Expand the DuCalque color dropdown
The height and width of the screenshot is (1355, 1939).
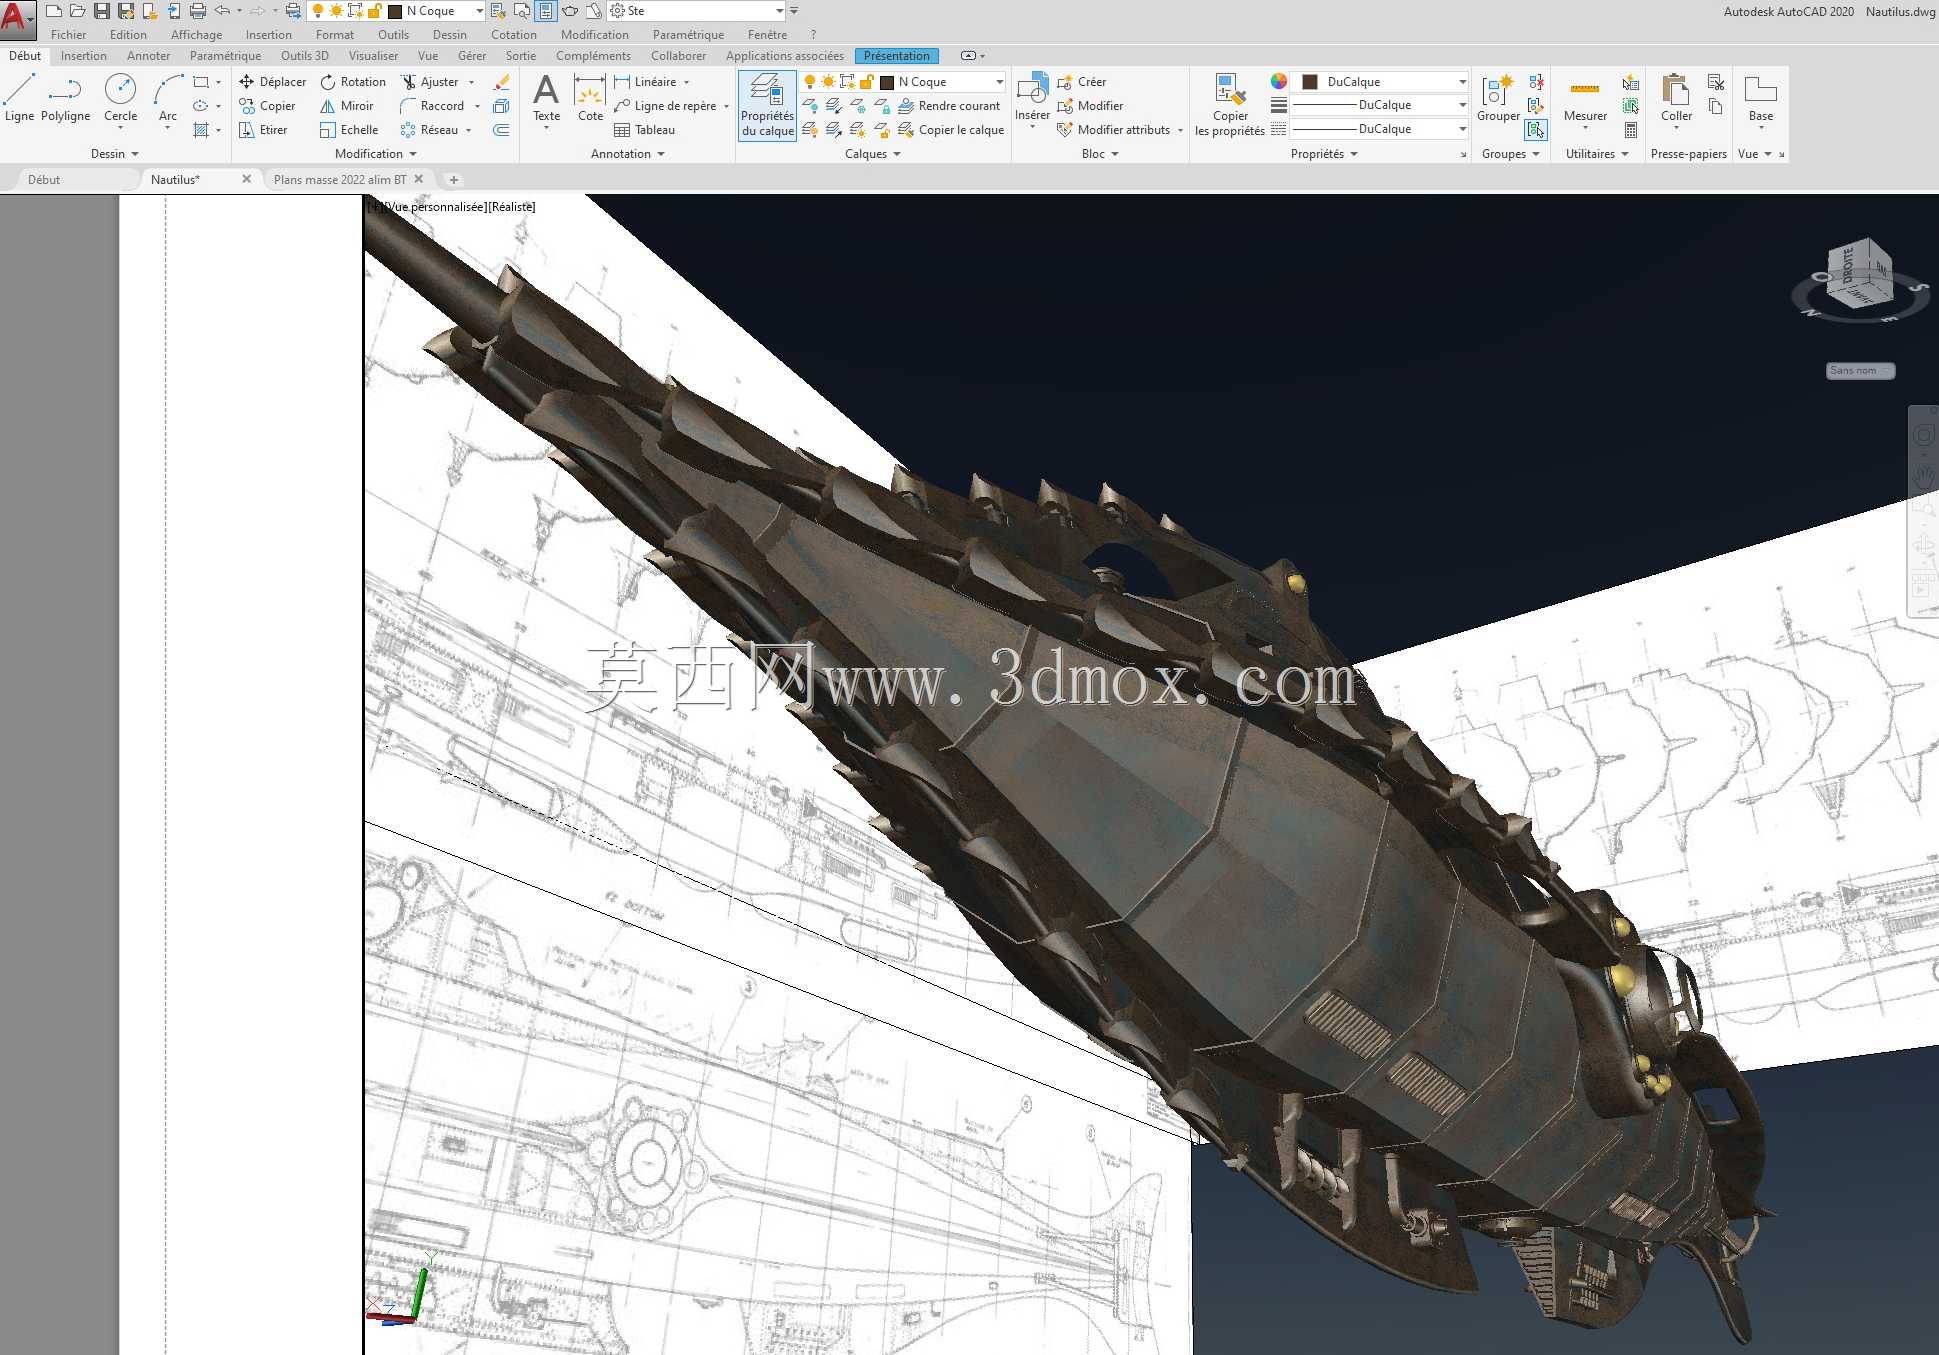[1378, 82]
